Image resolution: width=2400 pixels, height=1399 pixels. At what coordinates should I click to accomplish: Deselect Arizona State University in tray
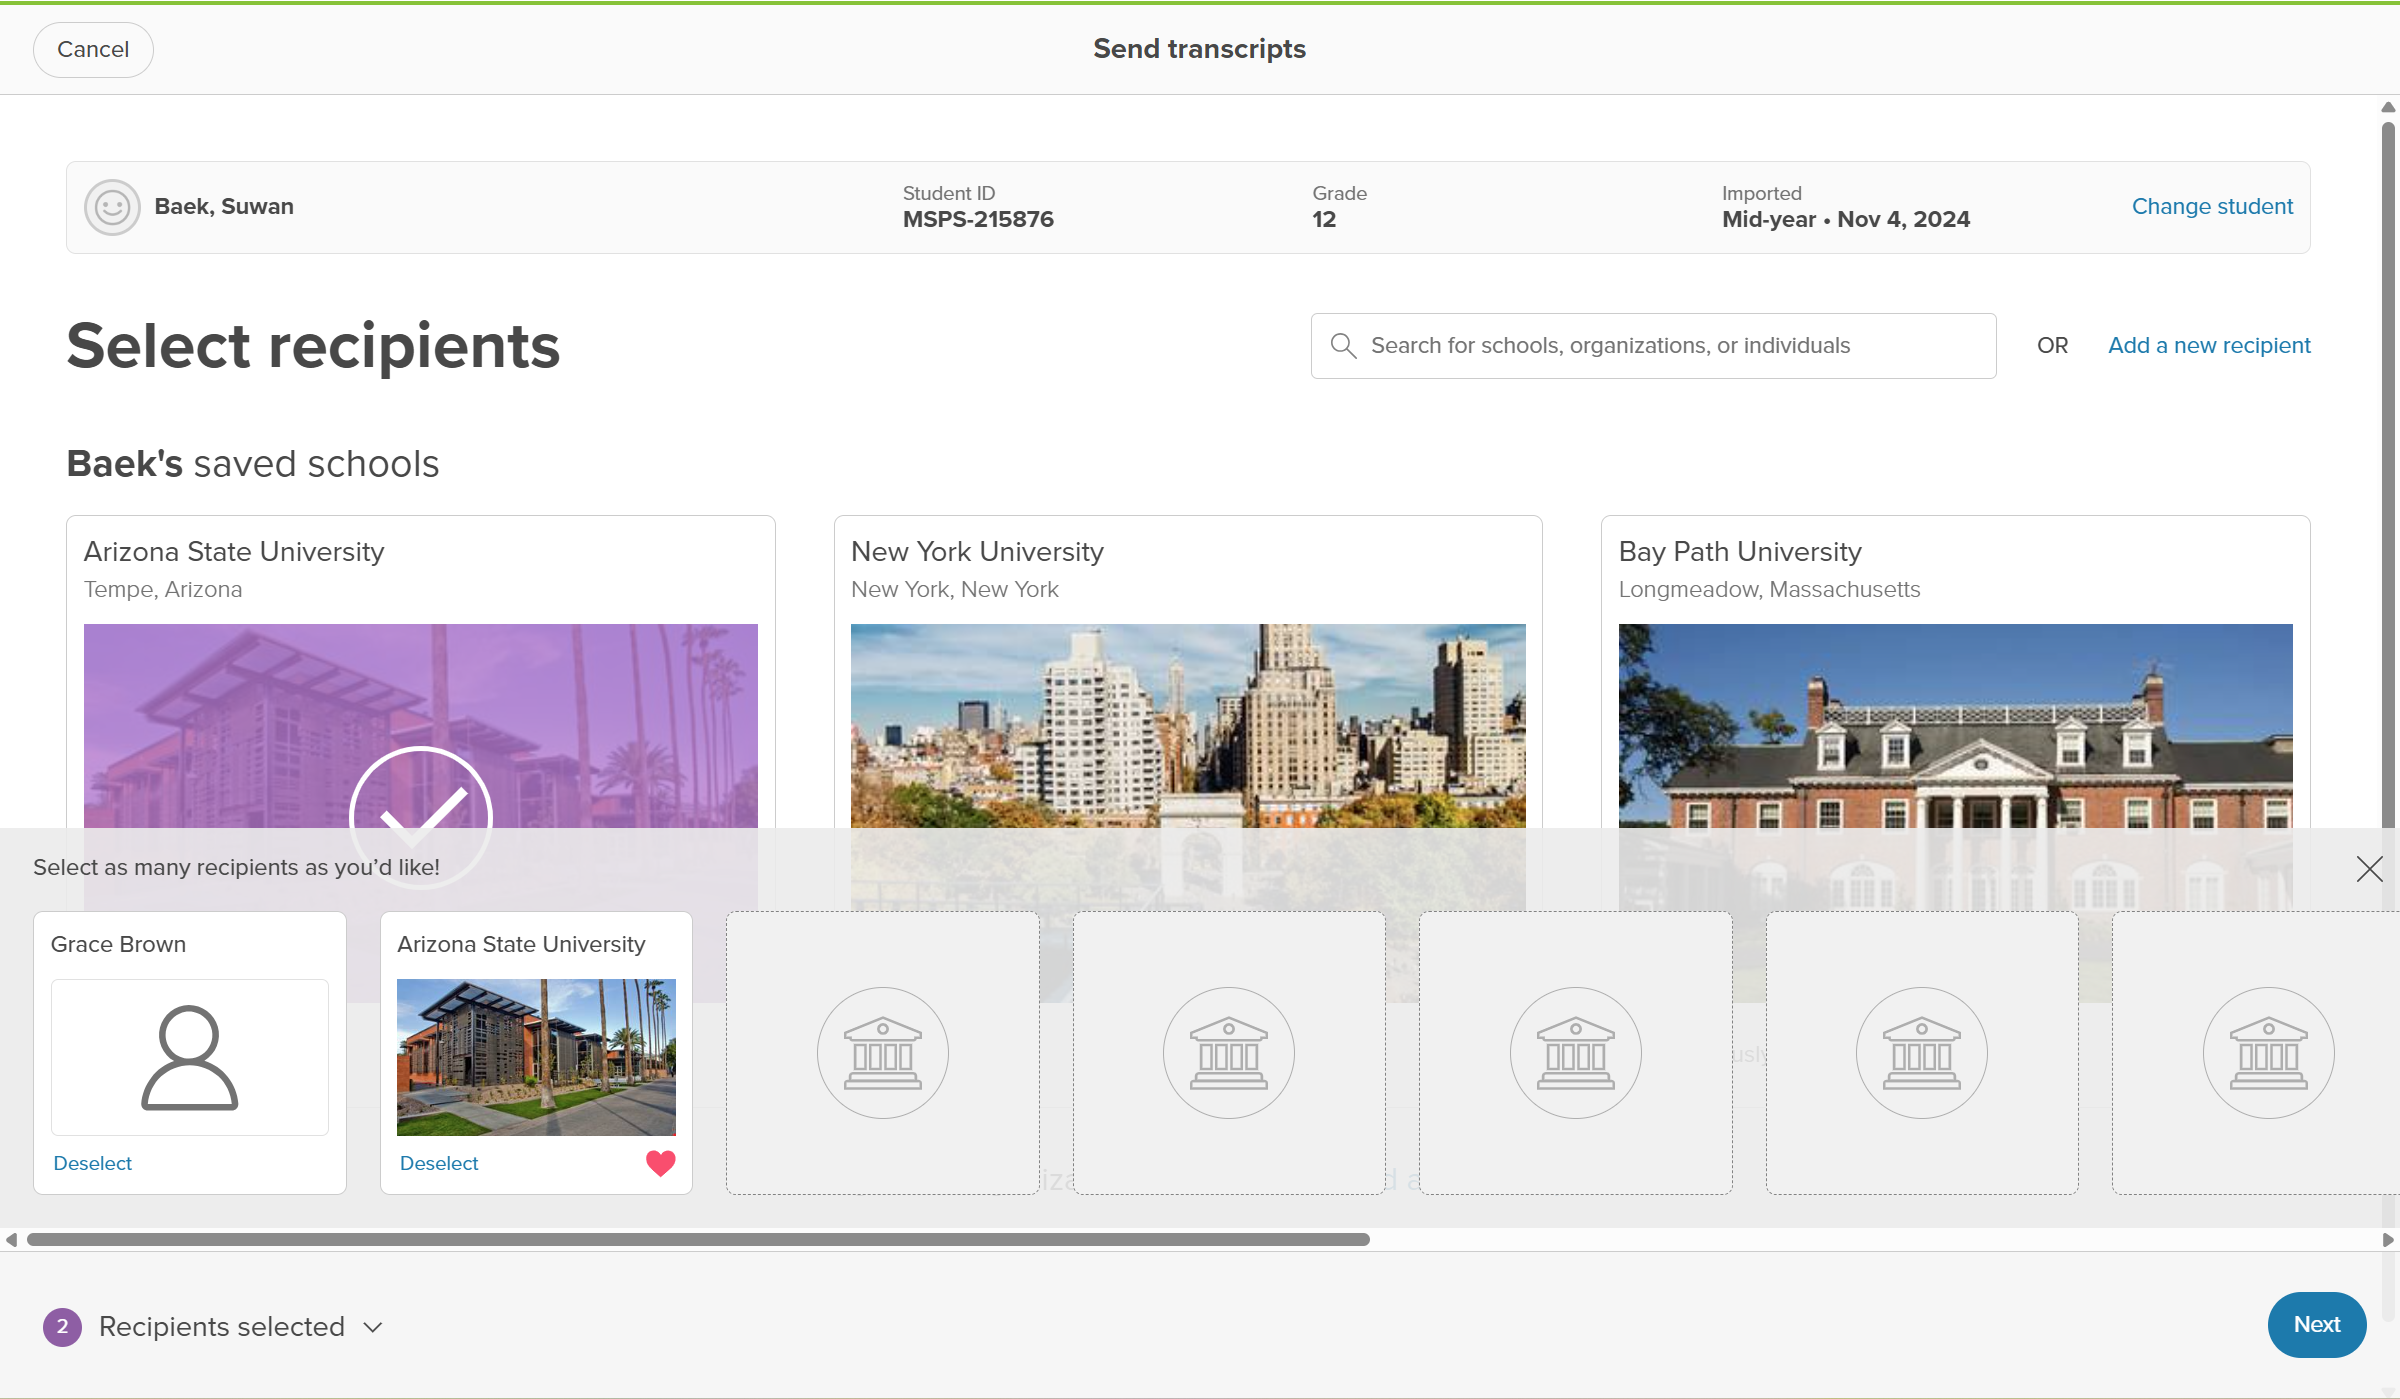pyautogui.click(x=438, y=1163)
